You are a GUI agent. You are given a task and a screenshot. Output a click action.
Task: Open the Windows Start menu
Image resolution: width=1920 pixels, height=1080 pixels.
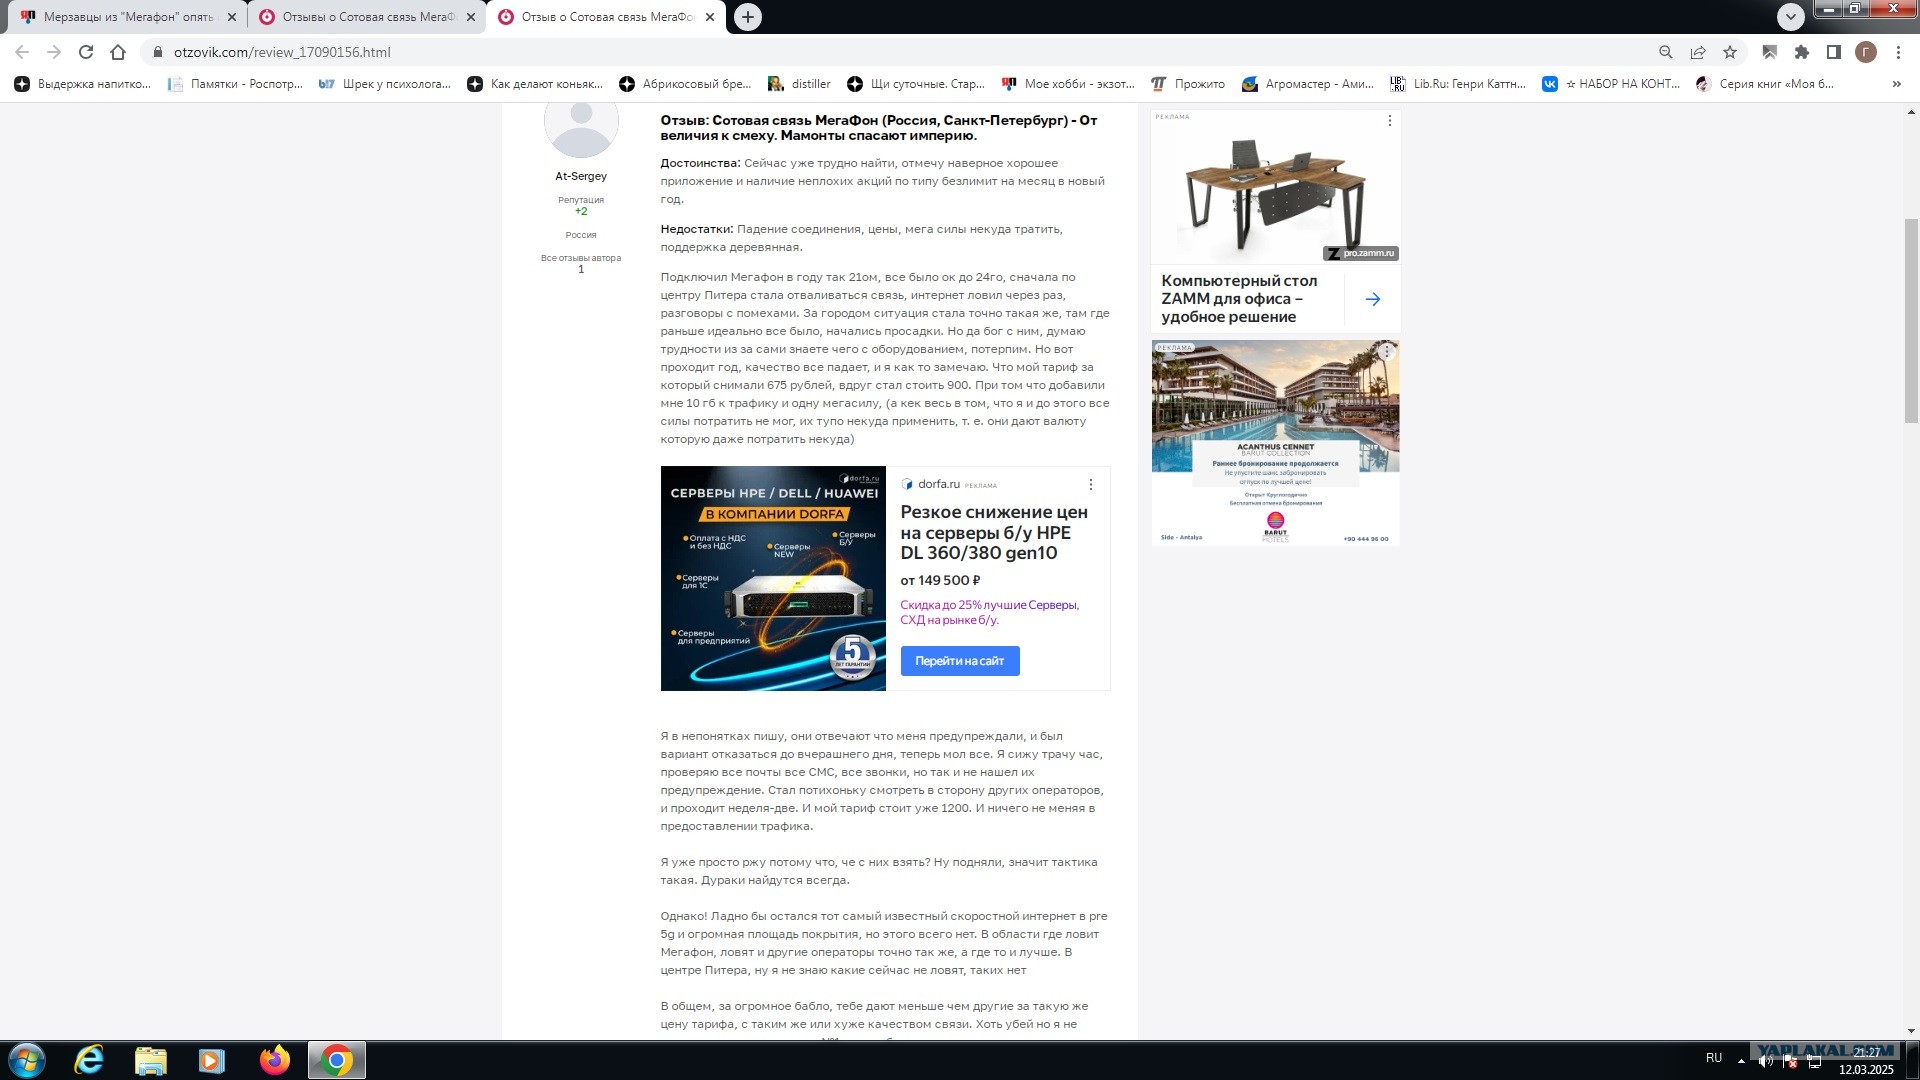coord(27,1060)
